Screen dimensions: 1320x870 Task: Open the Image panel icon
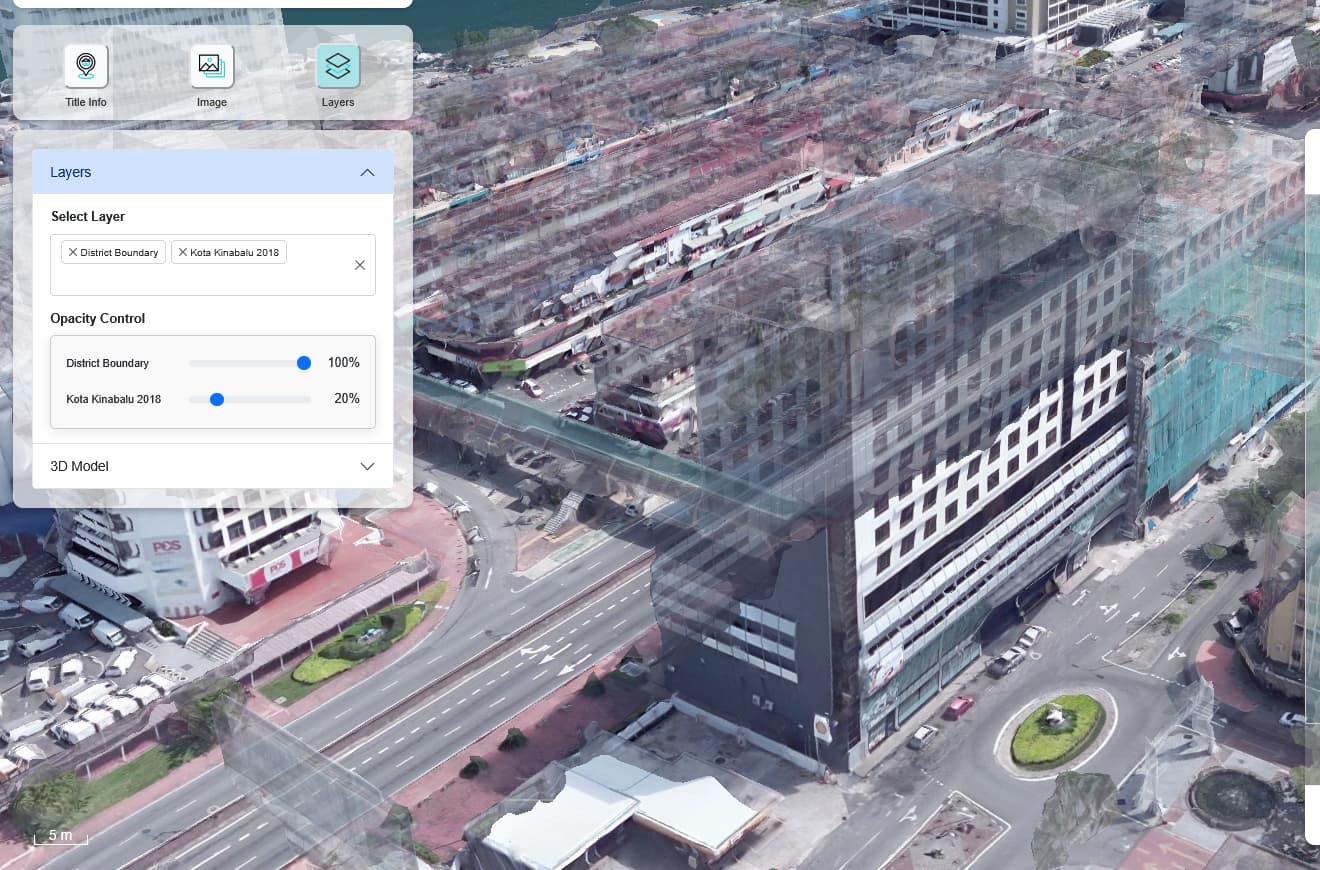coord(212,66)
